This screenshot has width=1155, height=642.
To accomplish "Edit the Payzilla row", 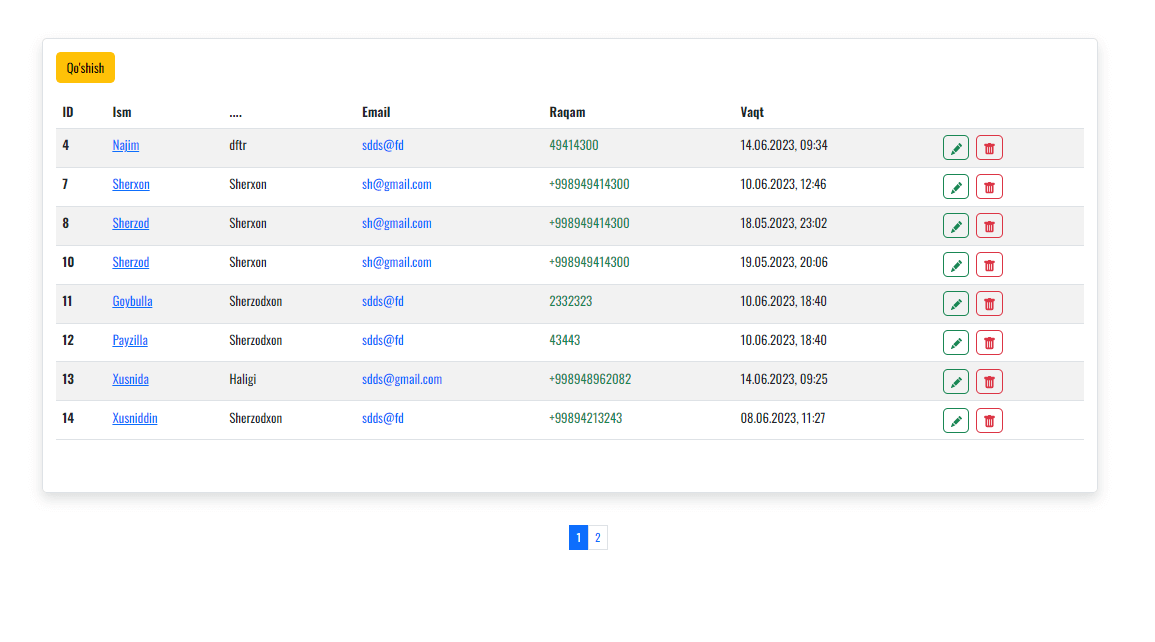I will 956,343.
